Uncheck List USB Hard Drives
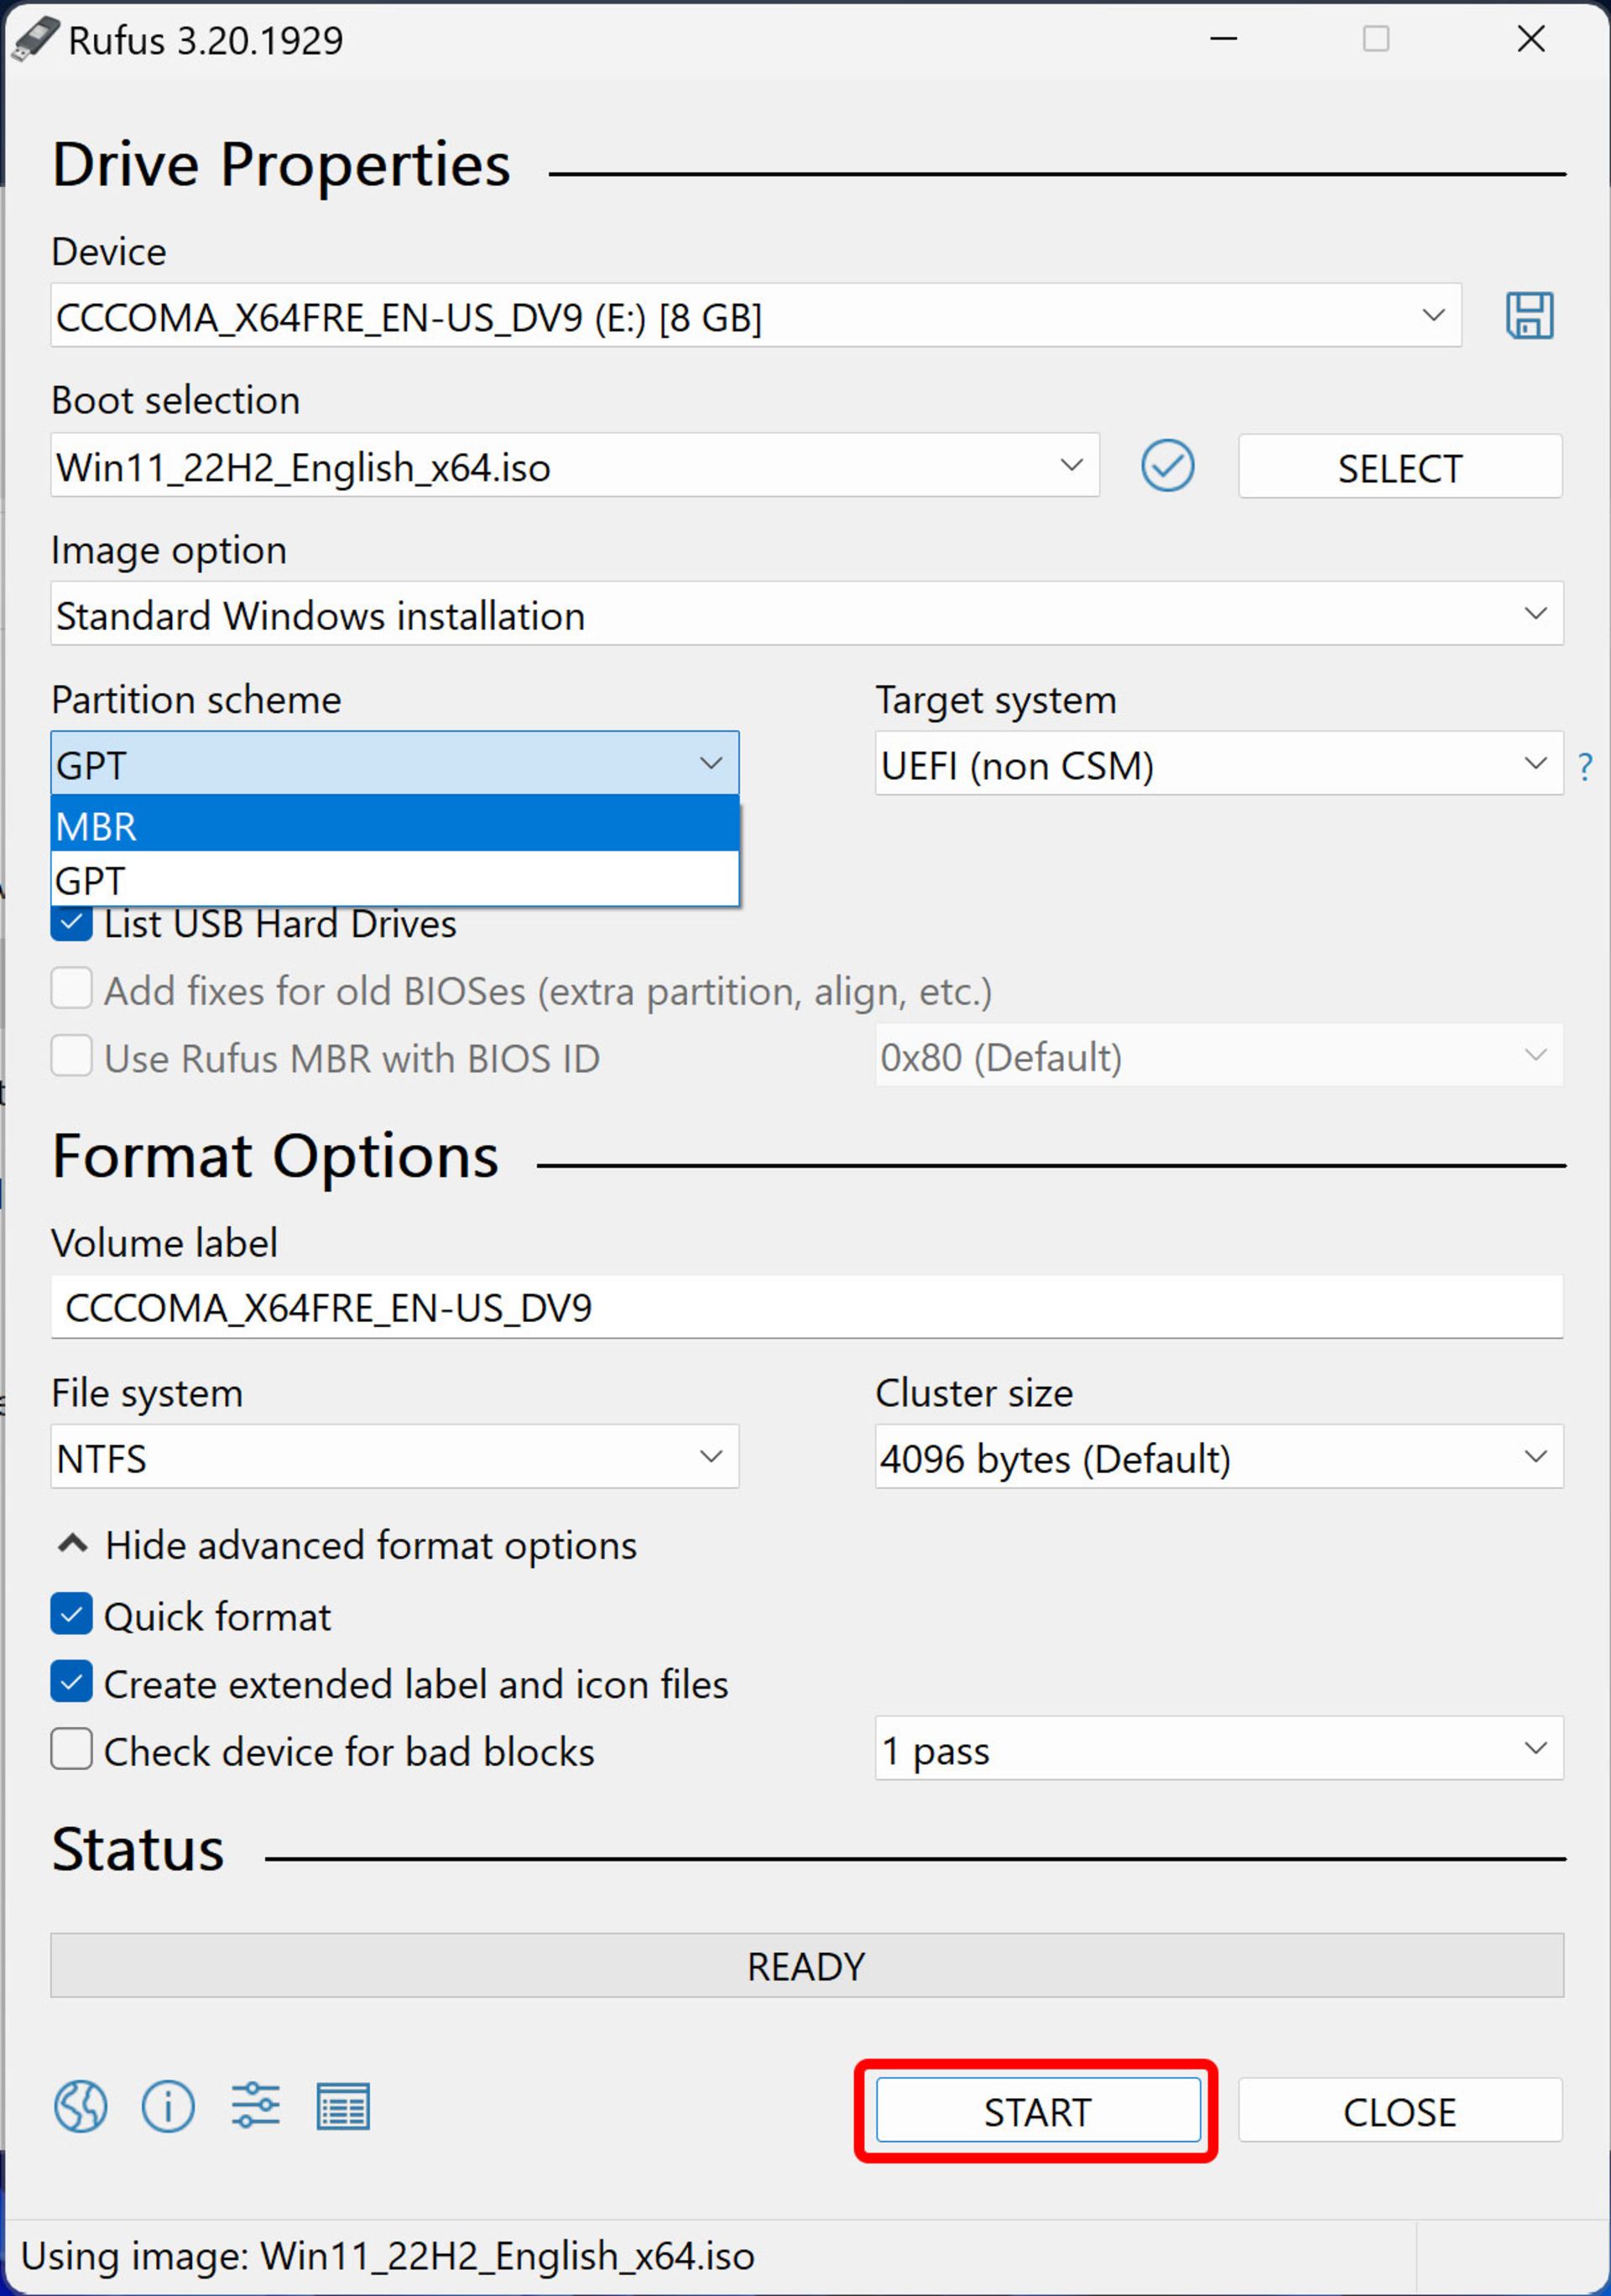Screen dimensions: 1611x2296 click(72, 923)
